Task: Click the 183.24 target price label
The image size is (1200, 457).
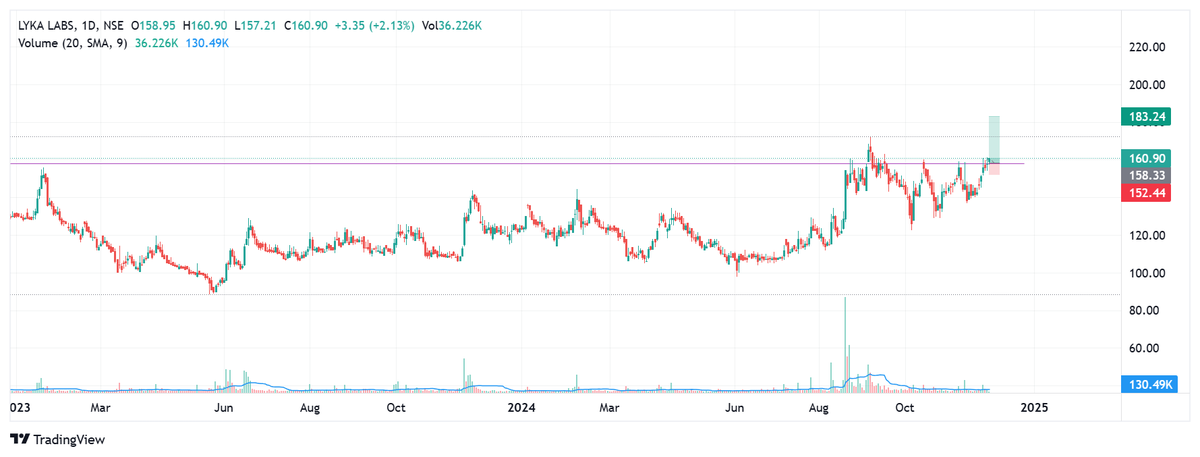Action: [x=1144, y=117]
